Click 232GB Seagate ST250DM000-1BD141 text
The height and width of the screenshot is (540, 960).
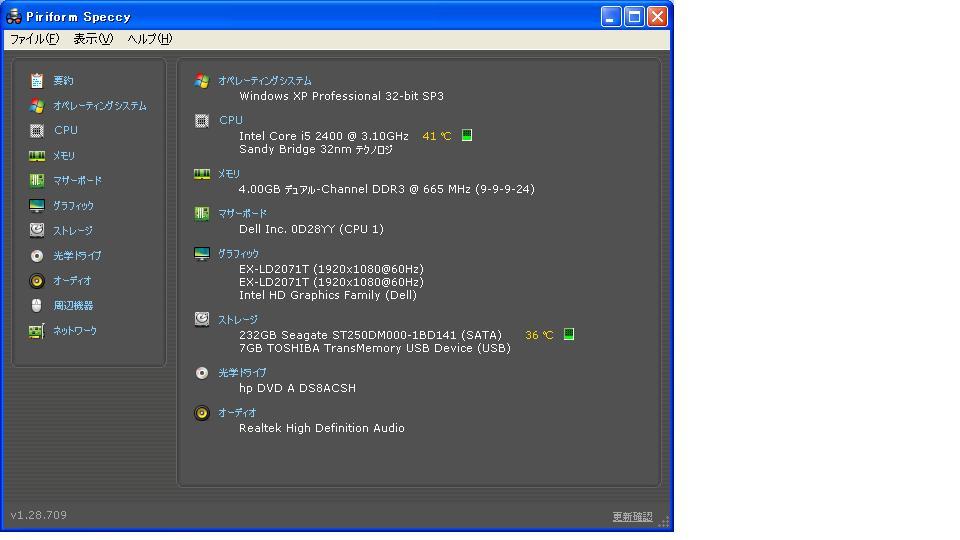[x=370, y=335]
